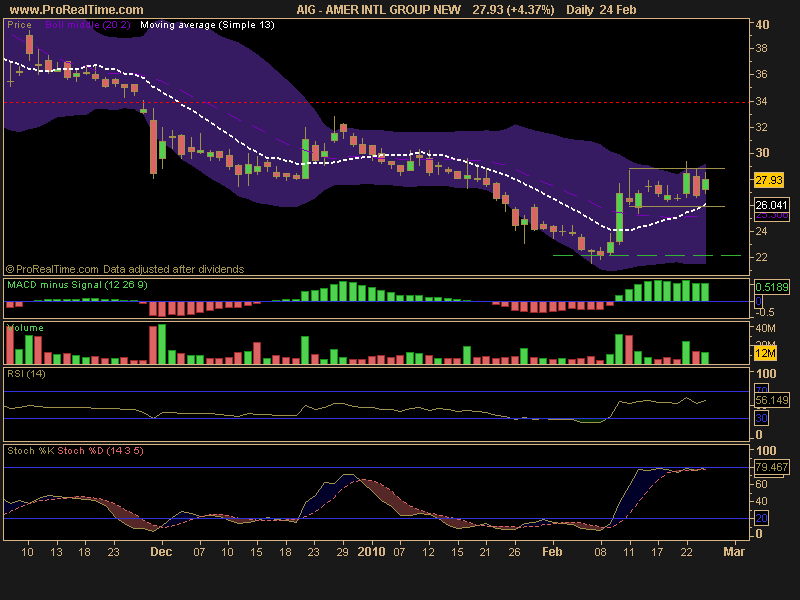The height and width of the screenshot is (600, 800).
Task: Click the 2010 label on the date axis
Action: pyautogui.click(x=371, y=552)
